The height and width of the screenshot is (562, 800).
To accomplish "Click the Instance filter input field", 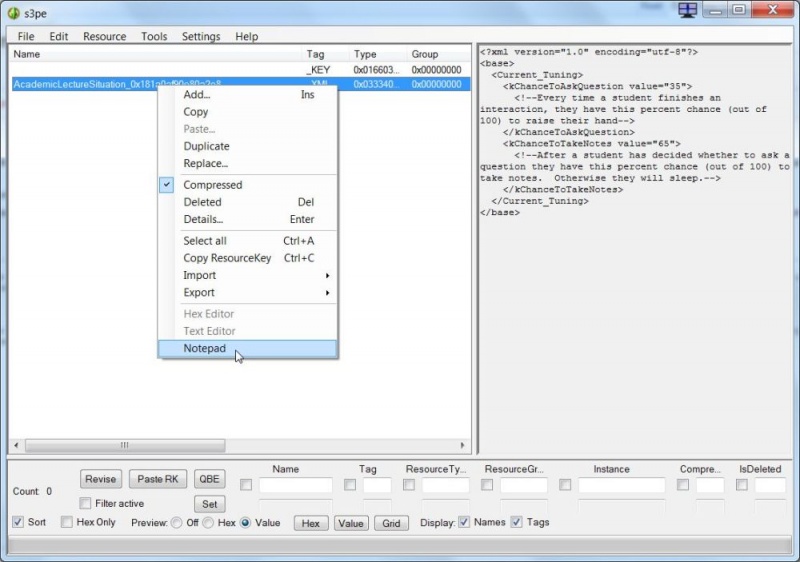I will tap(621, 485).
